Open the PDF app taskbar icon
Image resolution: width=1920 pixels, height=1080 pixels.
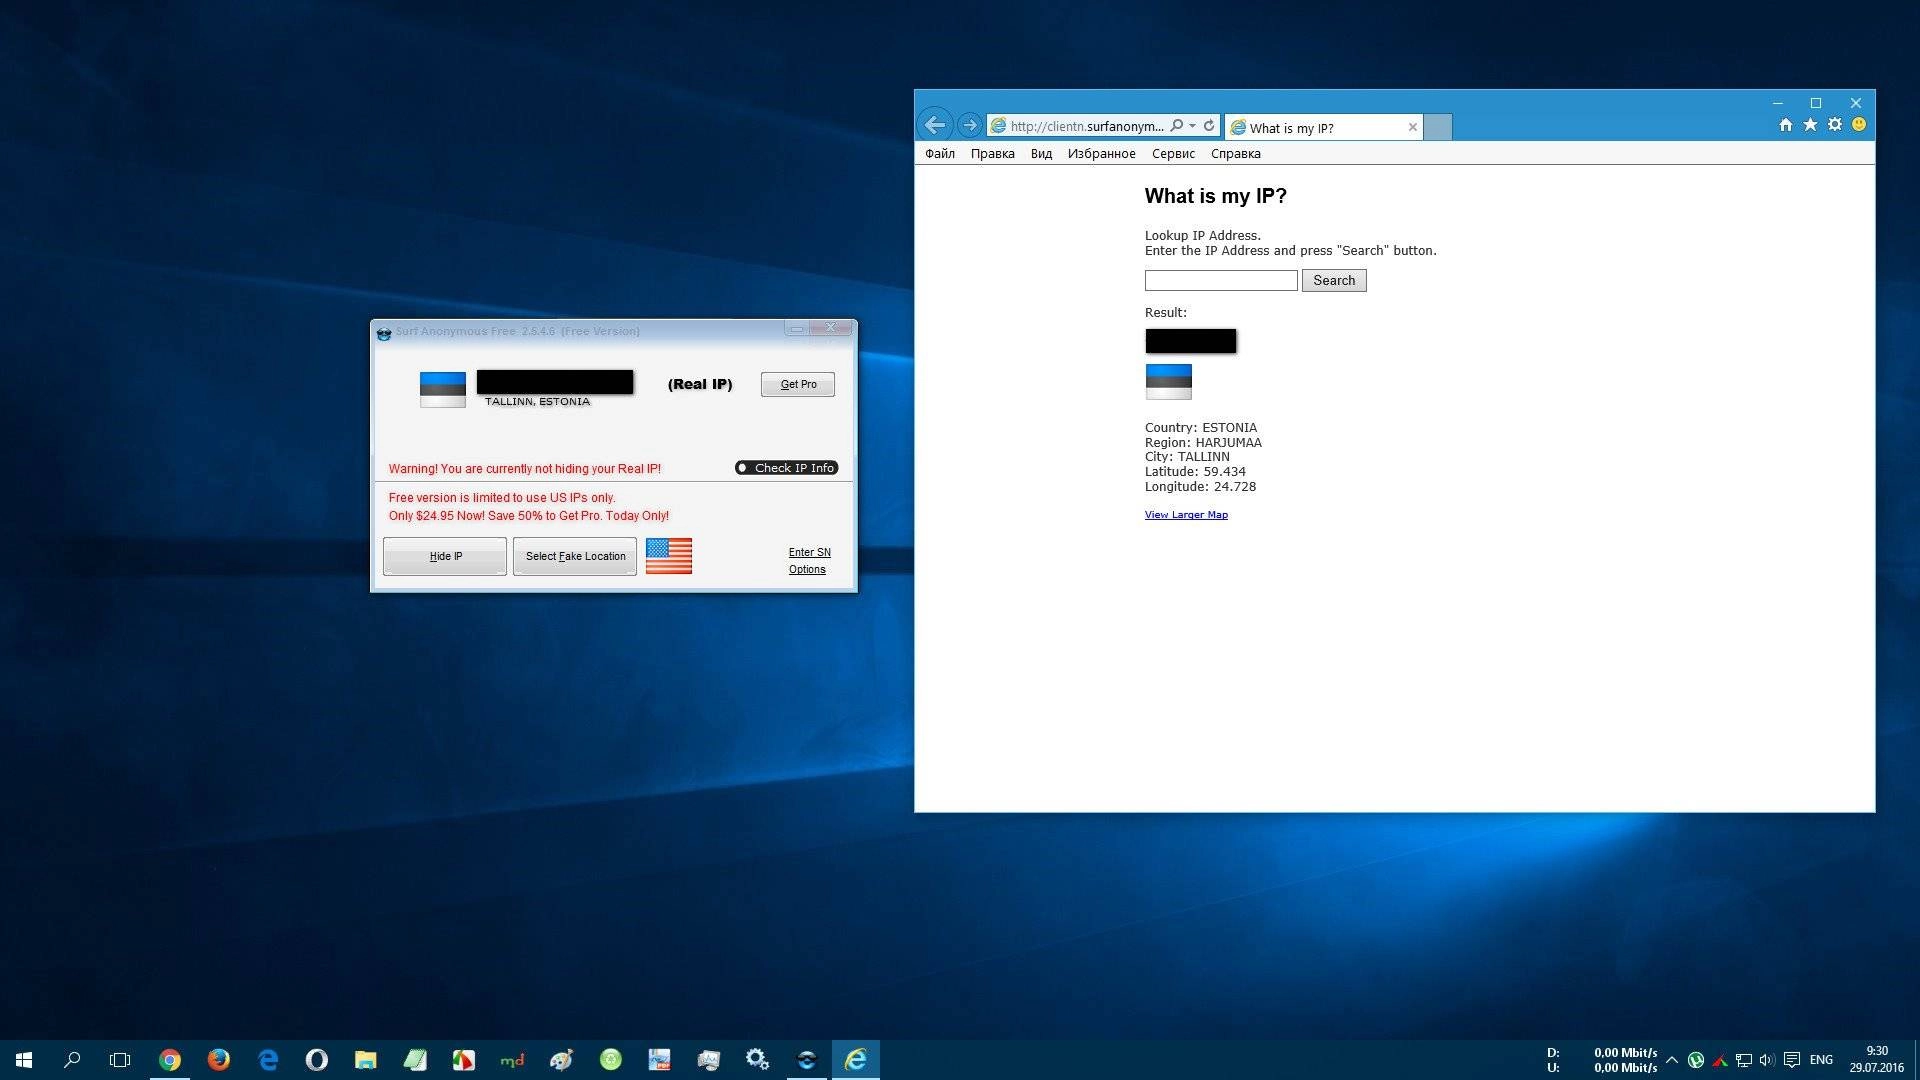(659, 1059)
